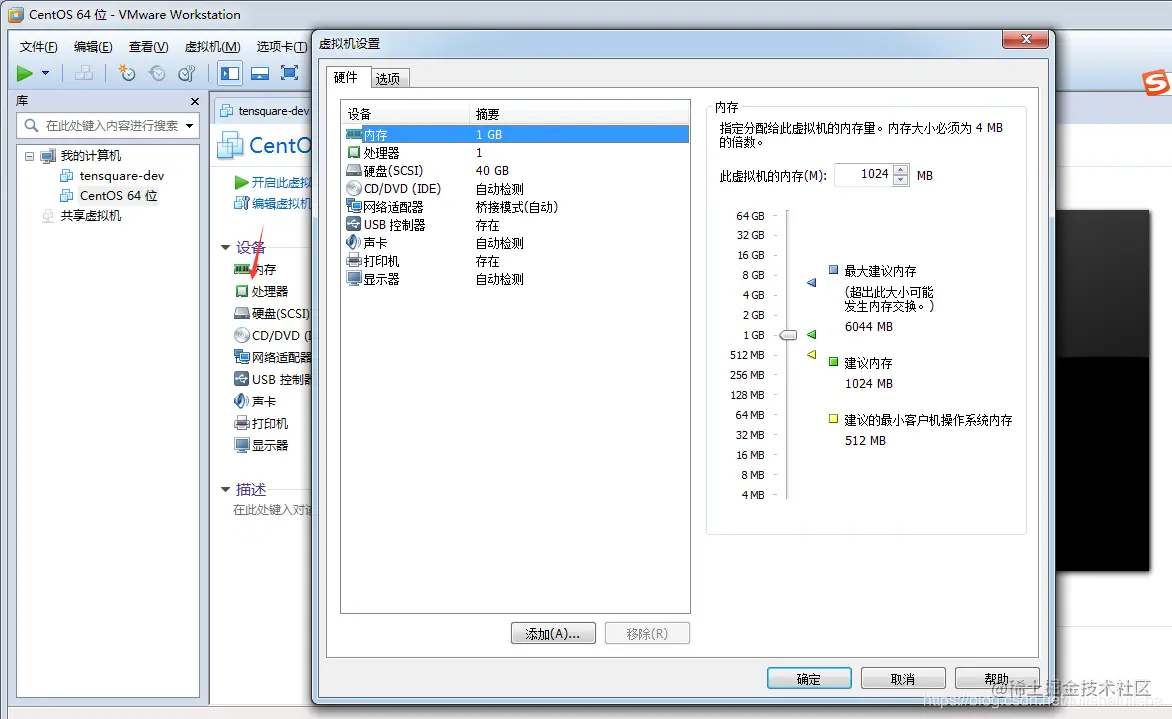Open the 选项卡(T) menu
1172x719 pixels.
tap(281, 47)
